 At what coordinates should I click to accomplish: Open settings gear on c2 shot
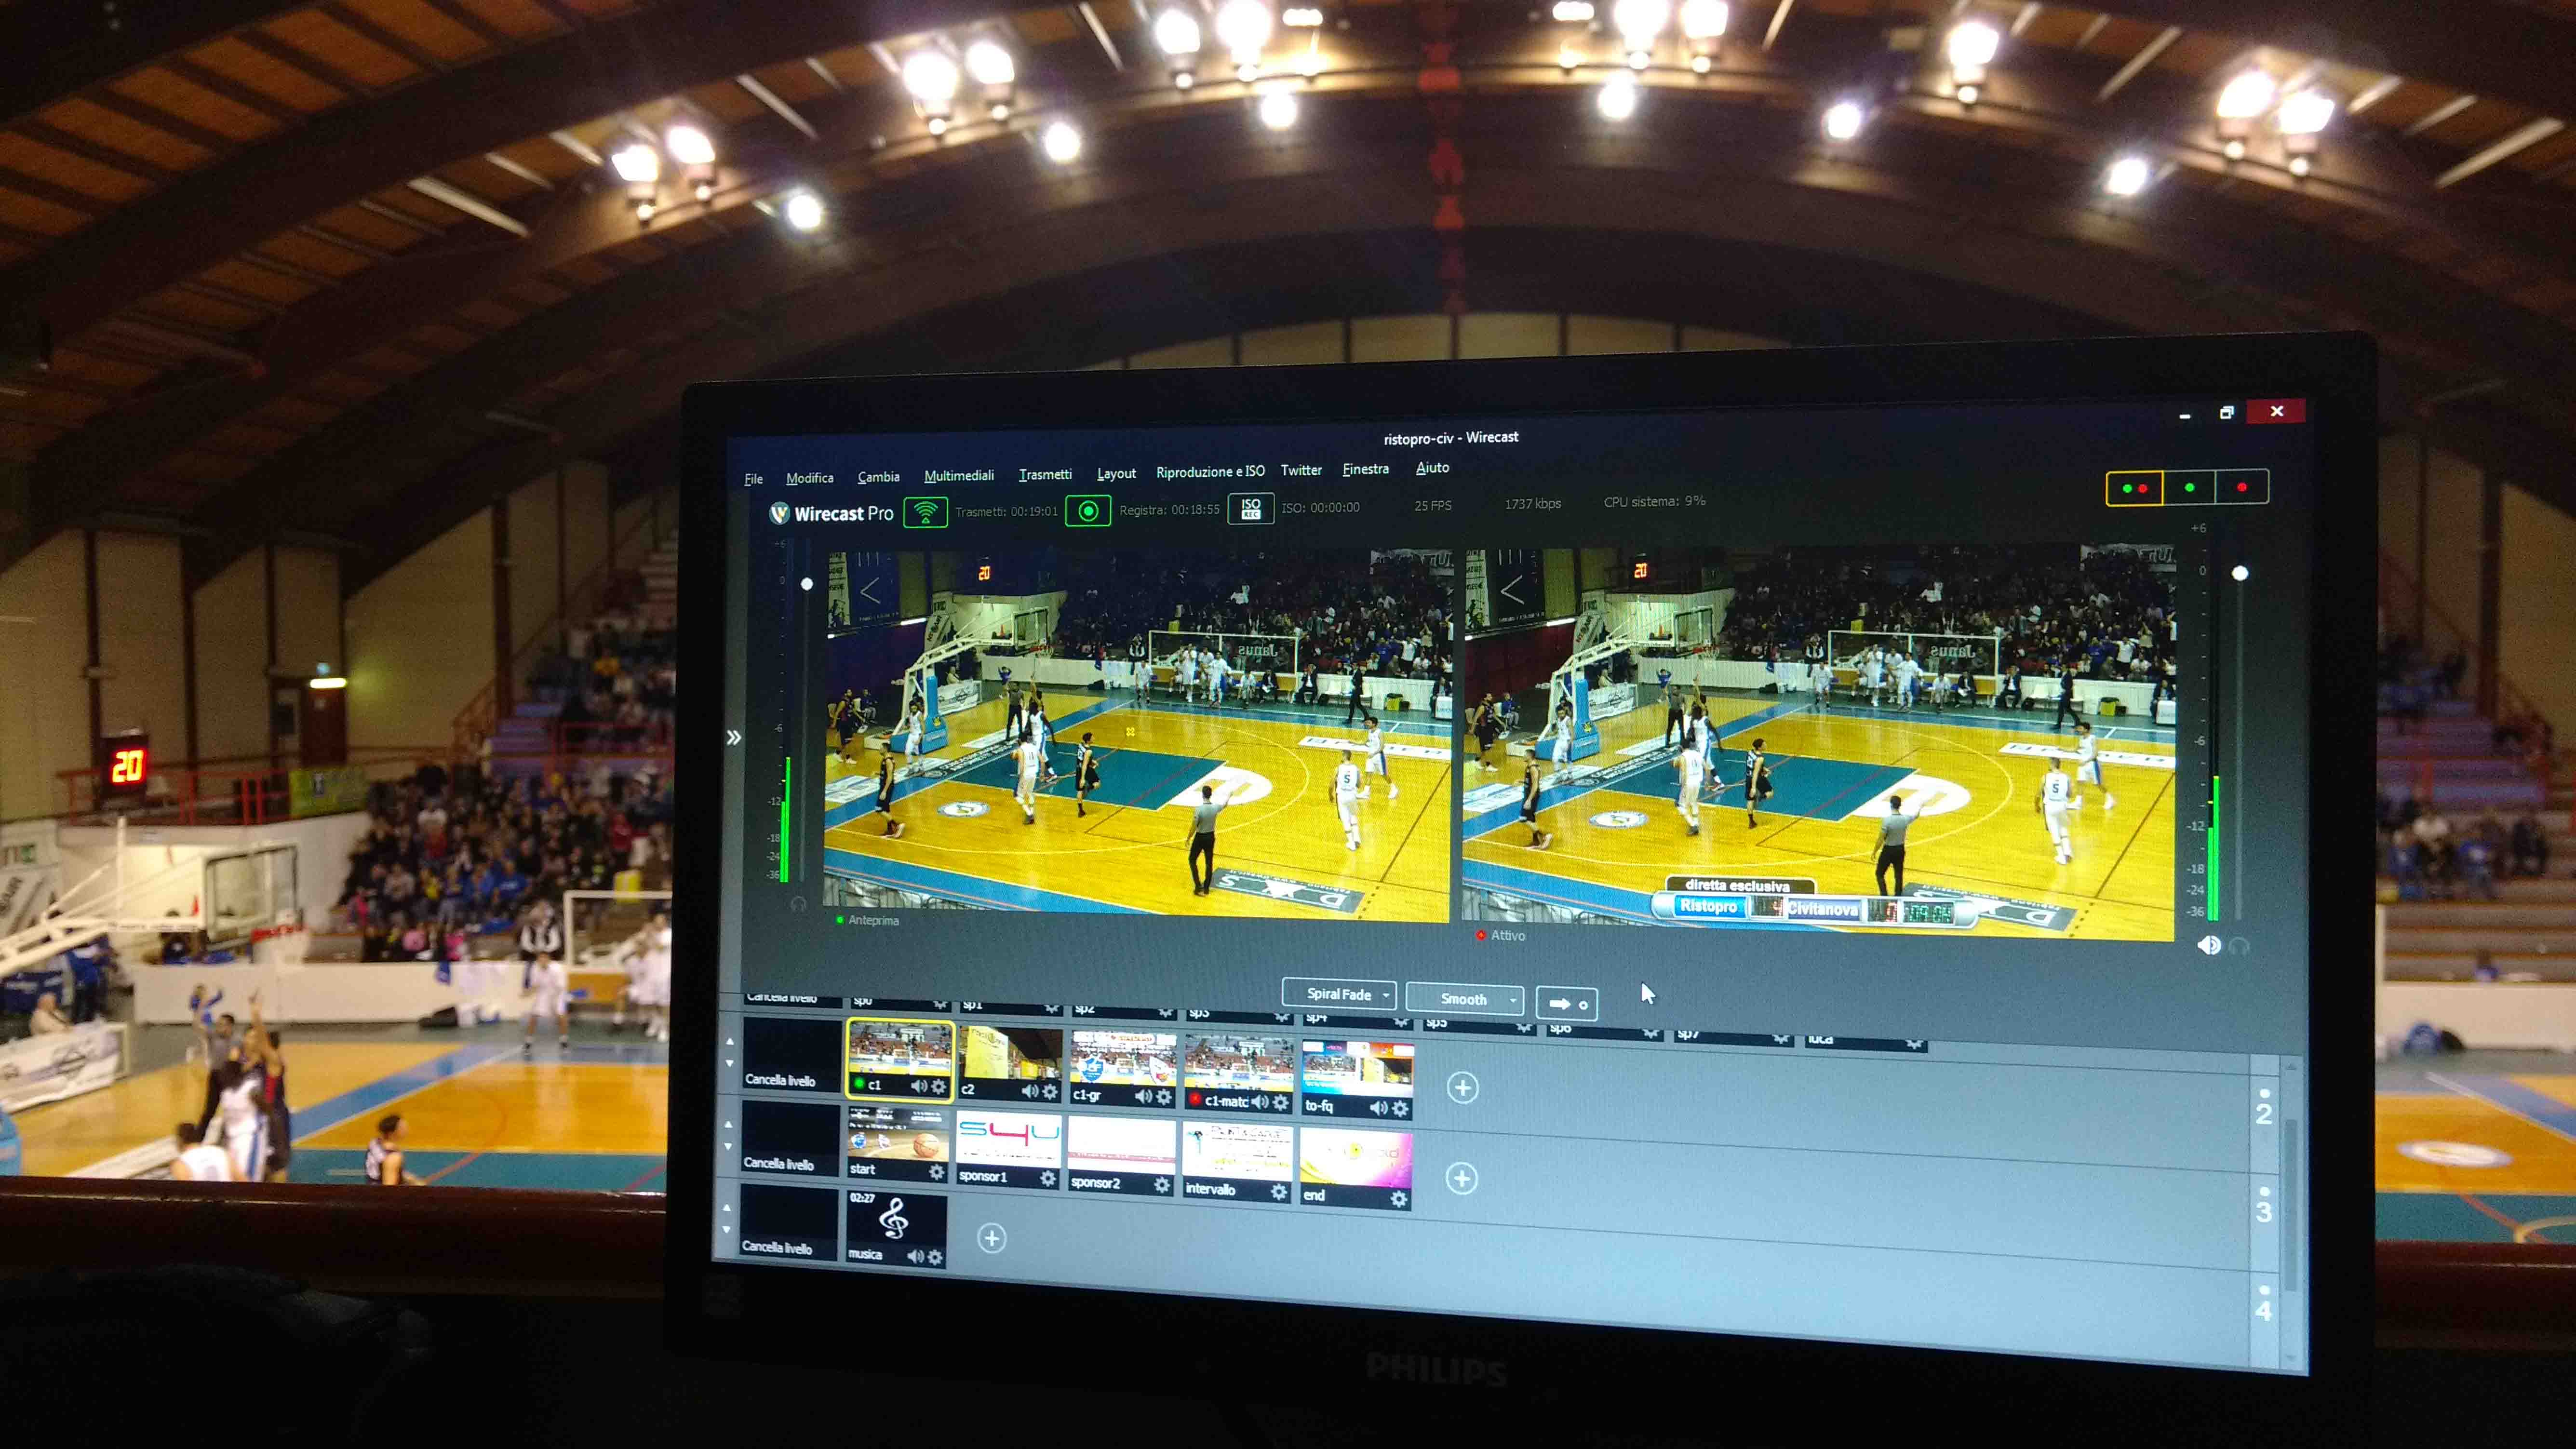click(1050, 1091)
